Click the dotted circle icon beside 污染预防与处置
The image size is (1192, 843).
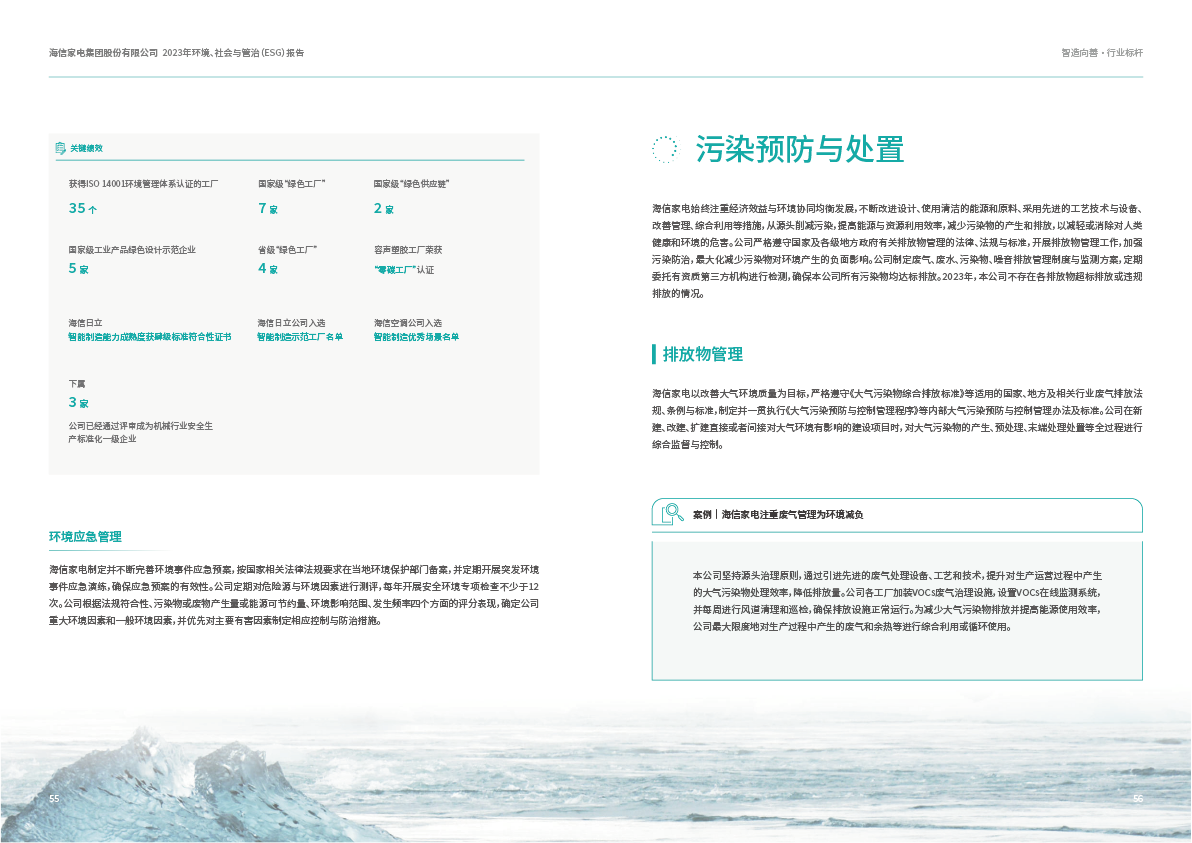pyautogui.click(x=664, y=150)
